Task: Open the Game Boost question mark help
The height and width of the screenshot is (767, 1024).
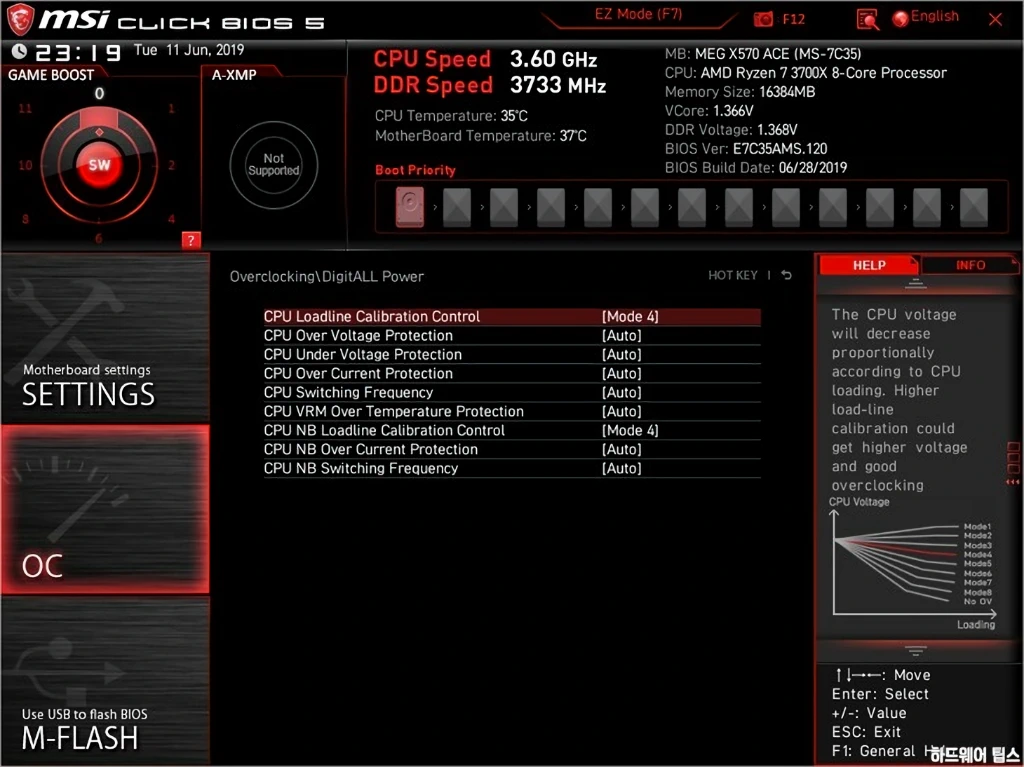Action: point(191,240)
